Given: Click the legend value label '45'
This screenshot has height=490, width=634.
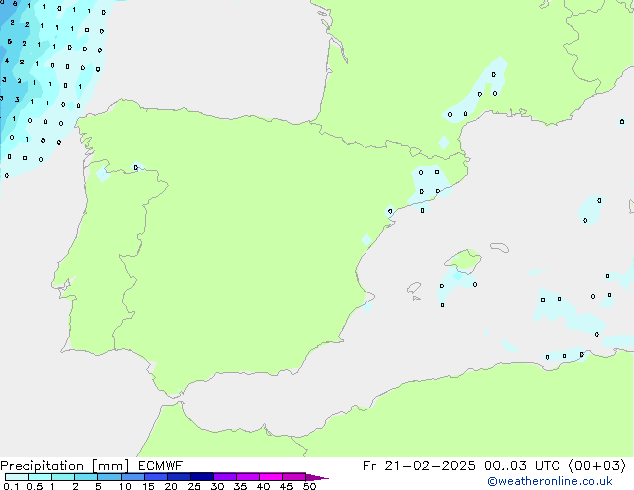Looking at the screenshot, I should click(286, 486).
